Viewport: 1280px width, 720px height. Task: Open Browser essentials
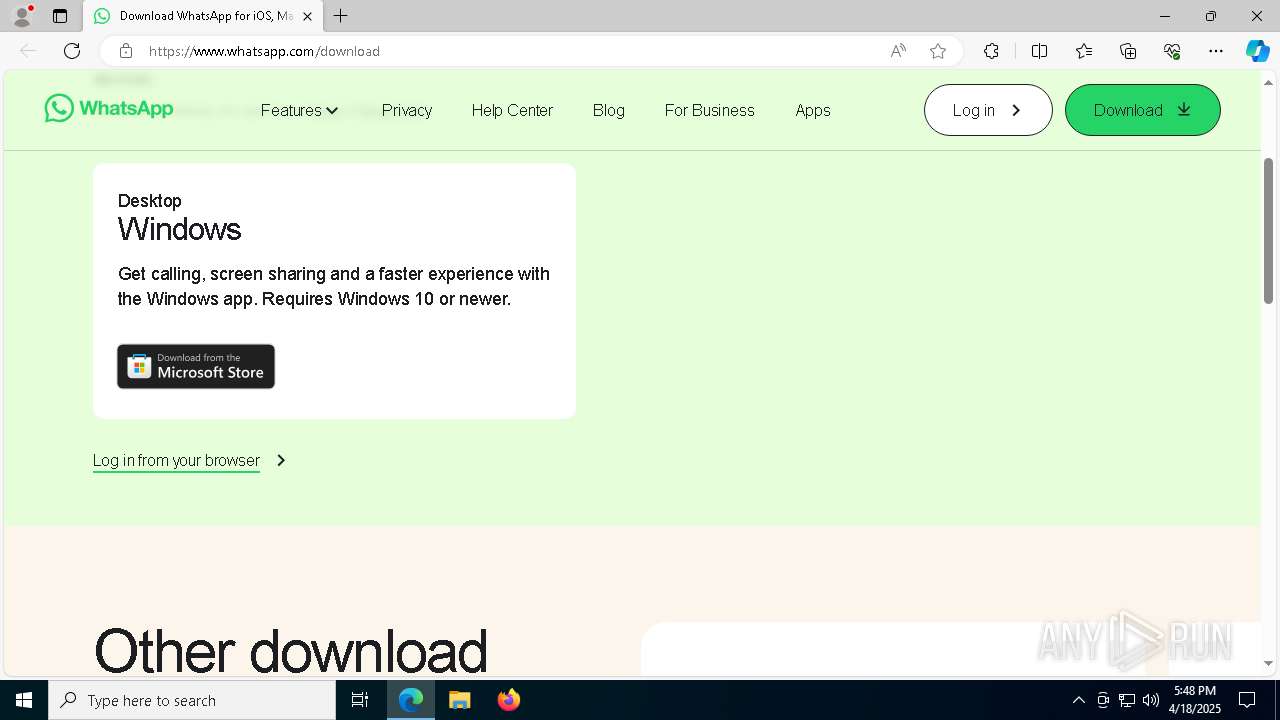[1172, 51]
